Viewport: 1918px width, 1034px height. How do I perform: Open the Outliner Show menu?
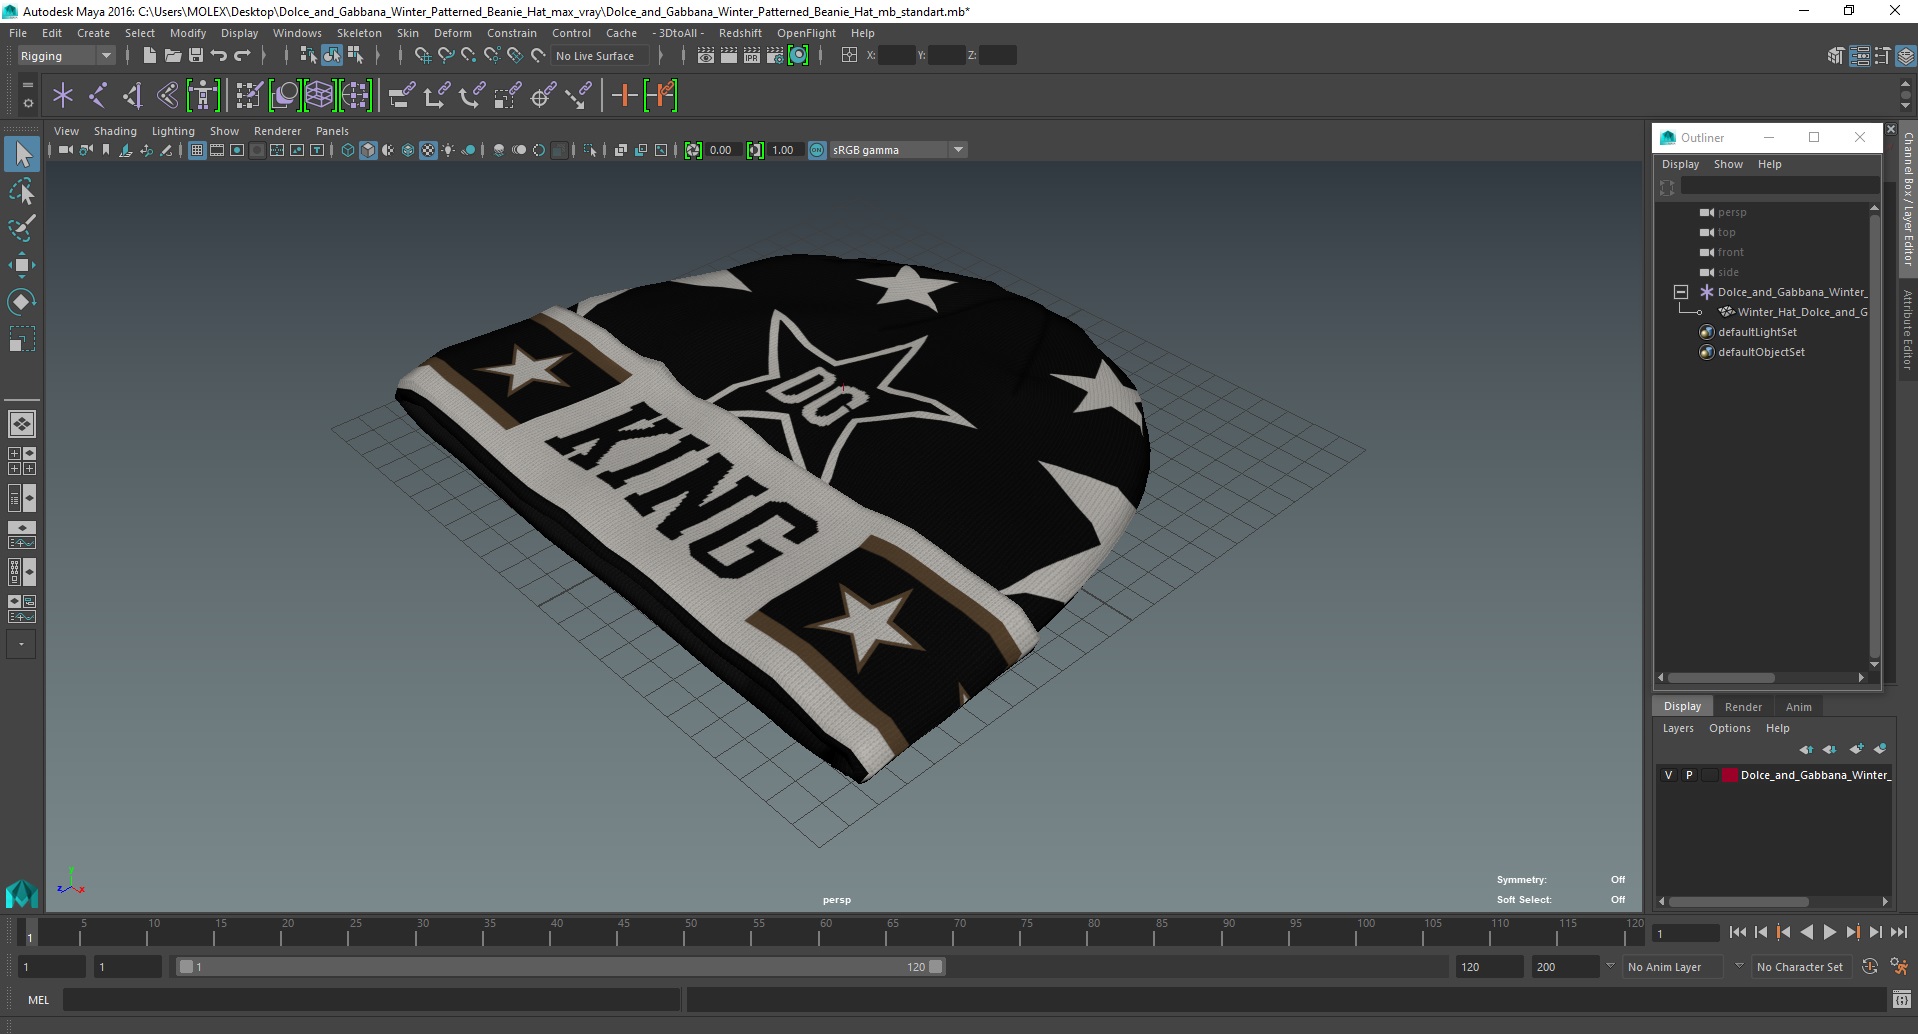[x=1728, y=164]
